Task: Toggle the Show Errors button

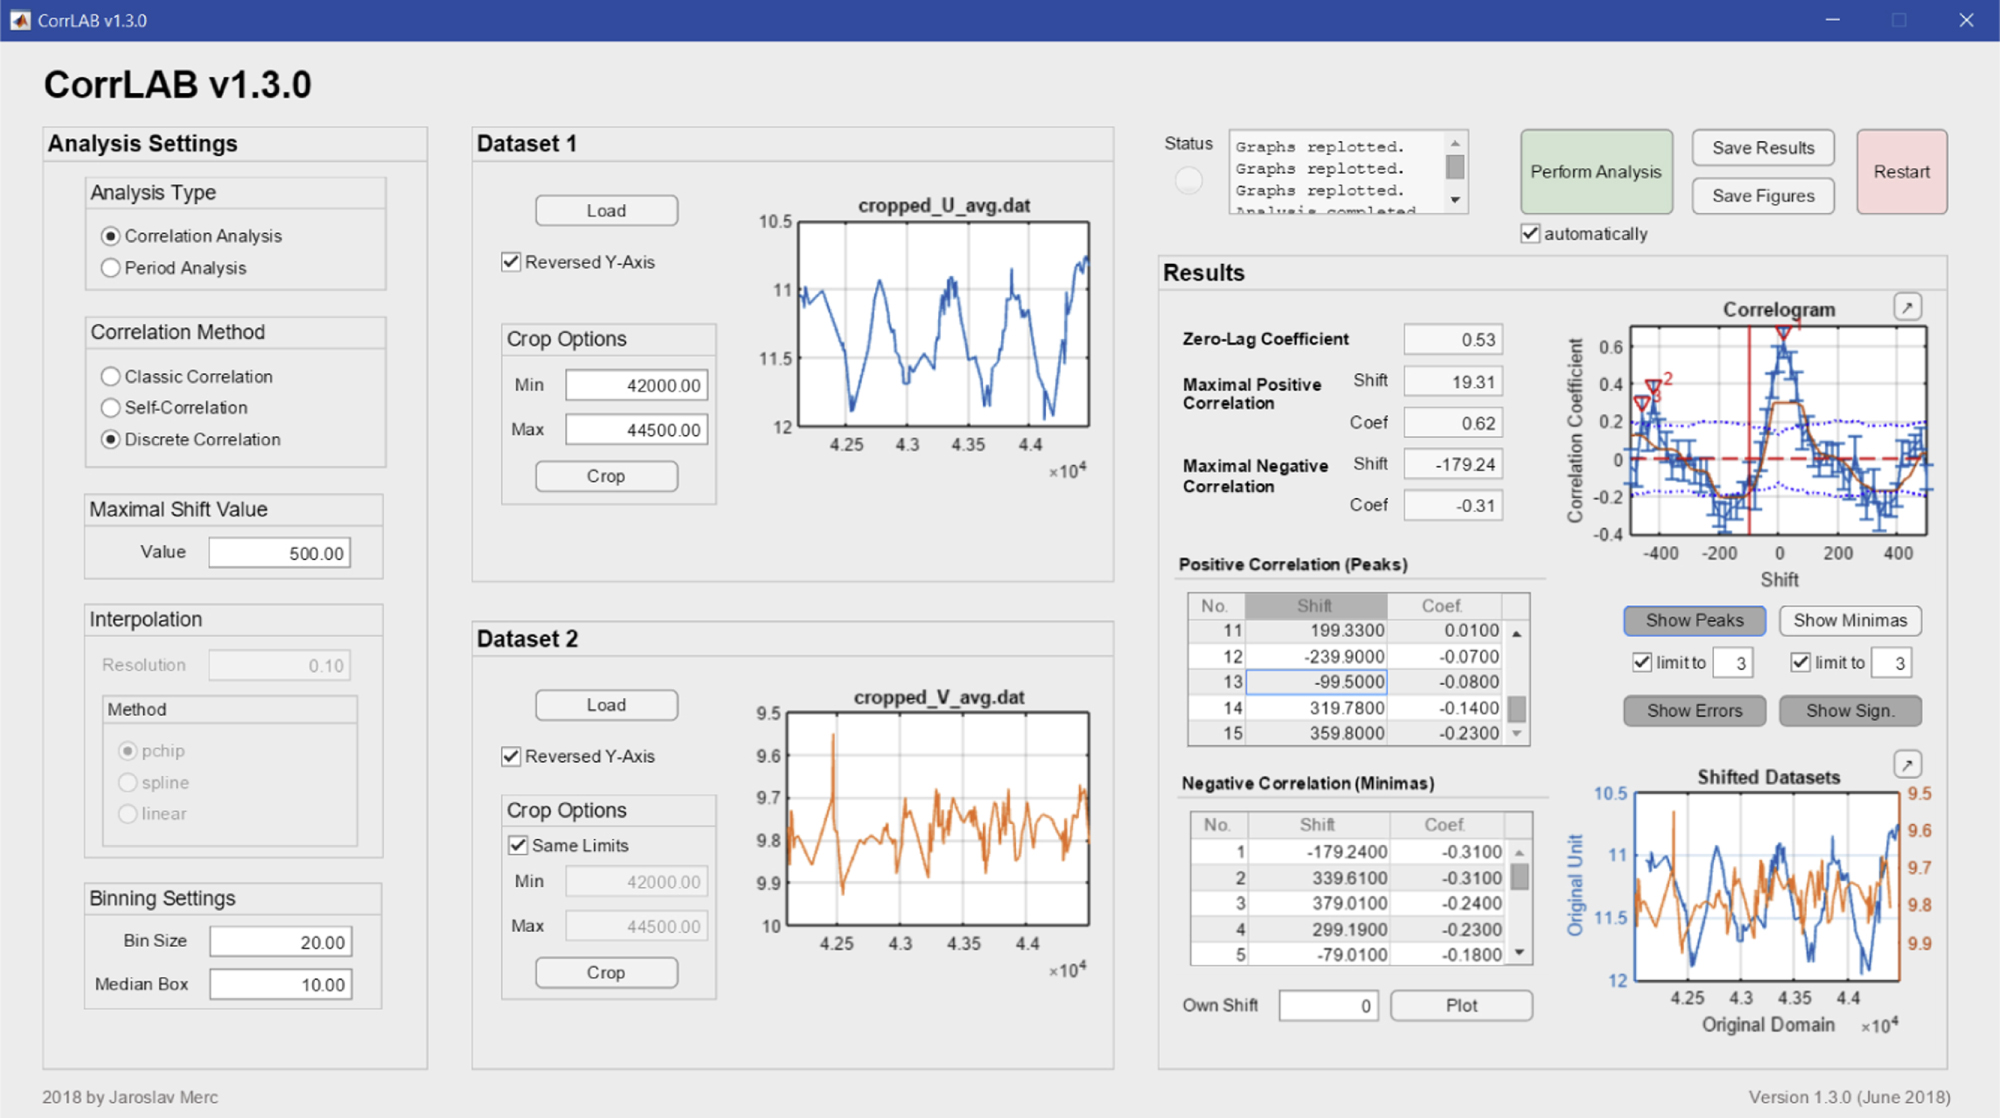Action: (1694, 711)
